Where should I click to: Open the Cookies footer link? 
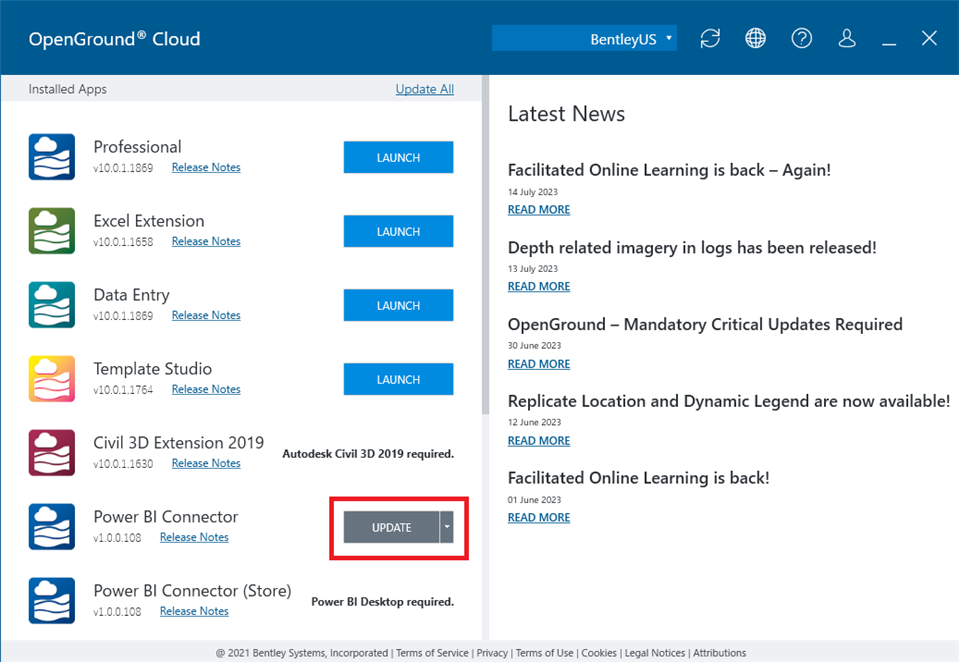pos(599,653)
